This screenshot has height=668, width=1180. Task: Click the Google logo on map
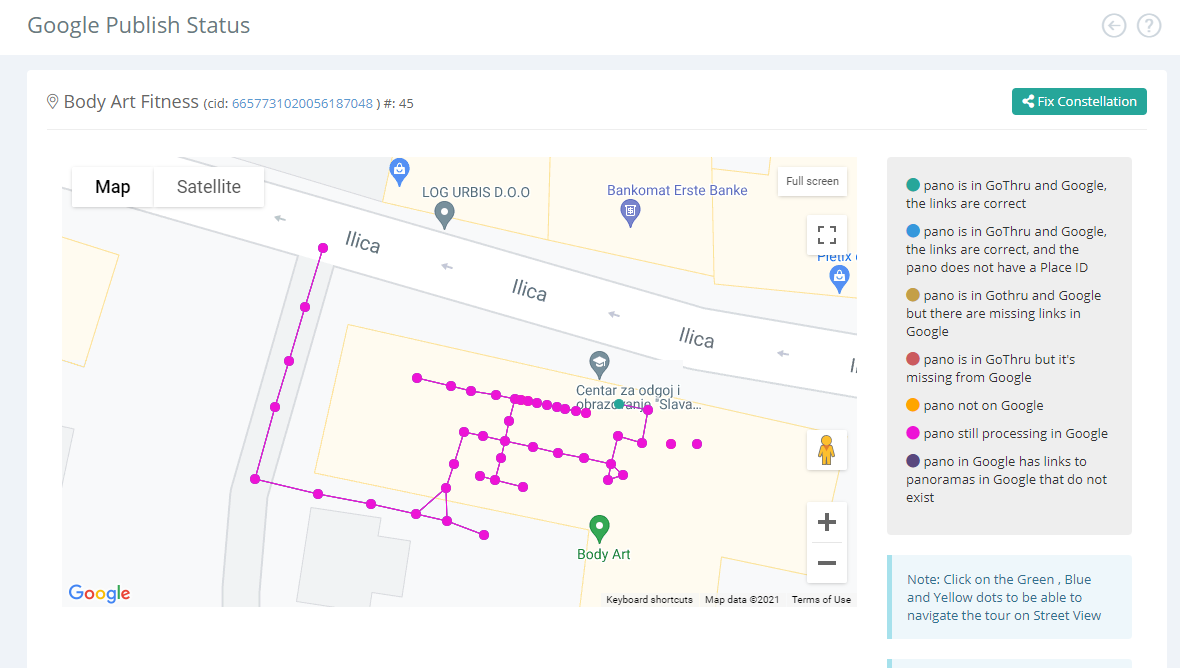point(99,593)
